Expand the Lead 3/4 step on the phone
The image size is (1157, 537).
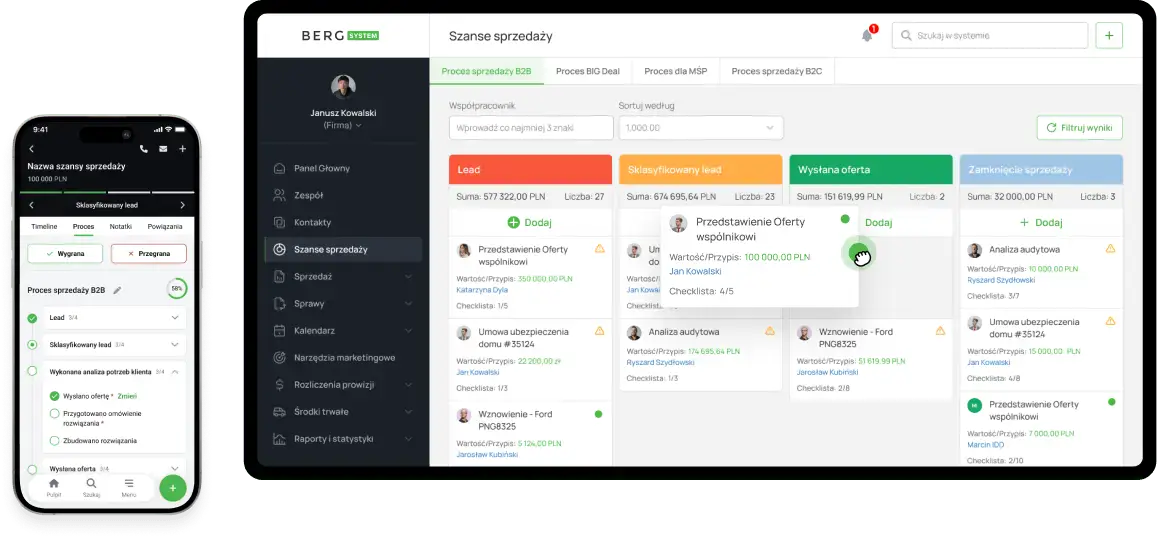click(x=175, y=318)
